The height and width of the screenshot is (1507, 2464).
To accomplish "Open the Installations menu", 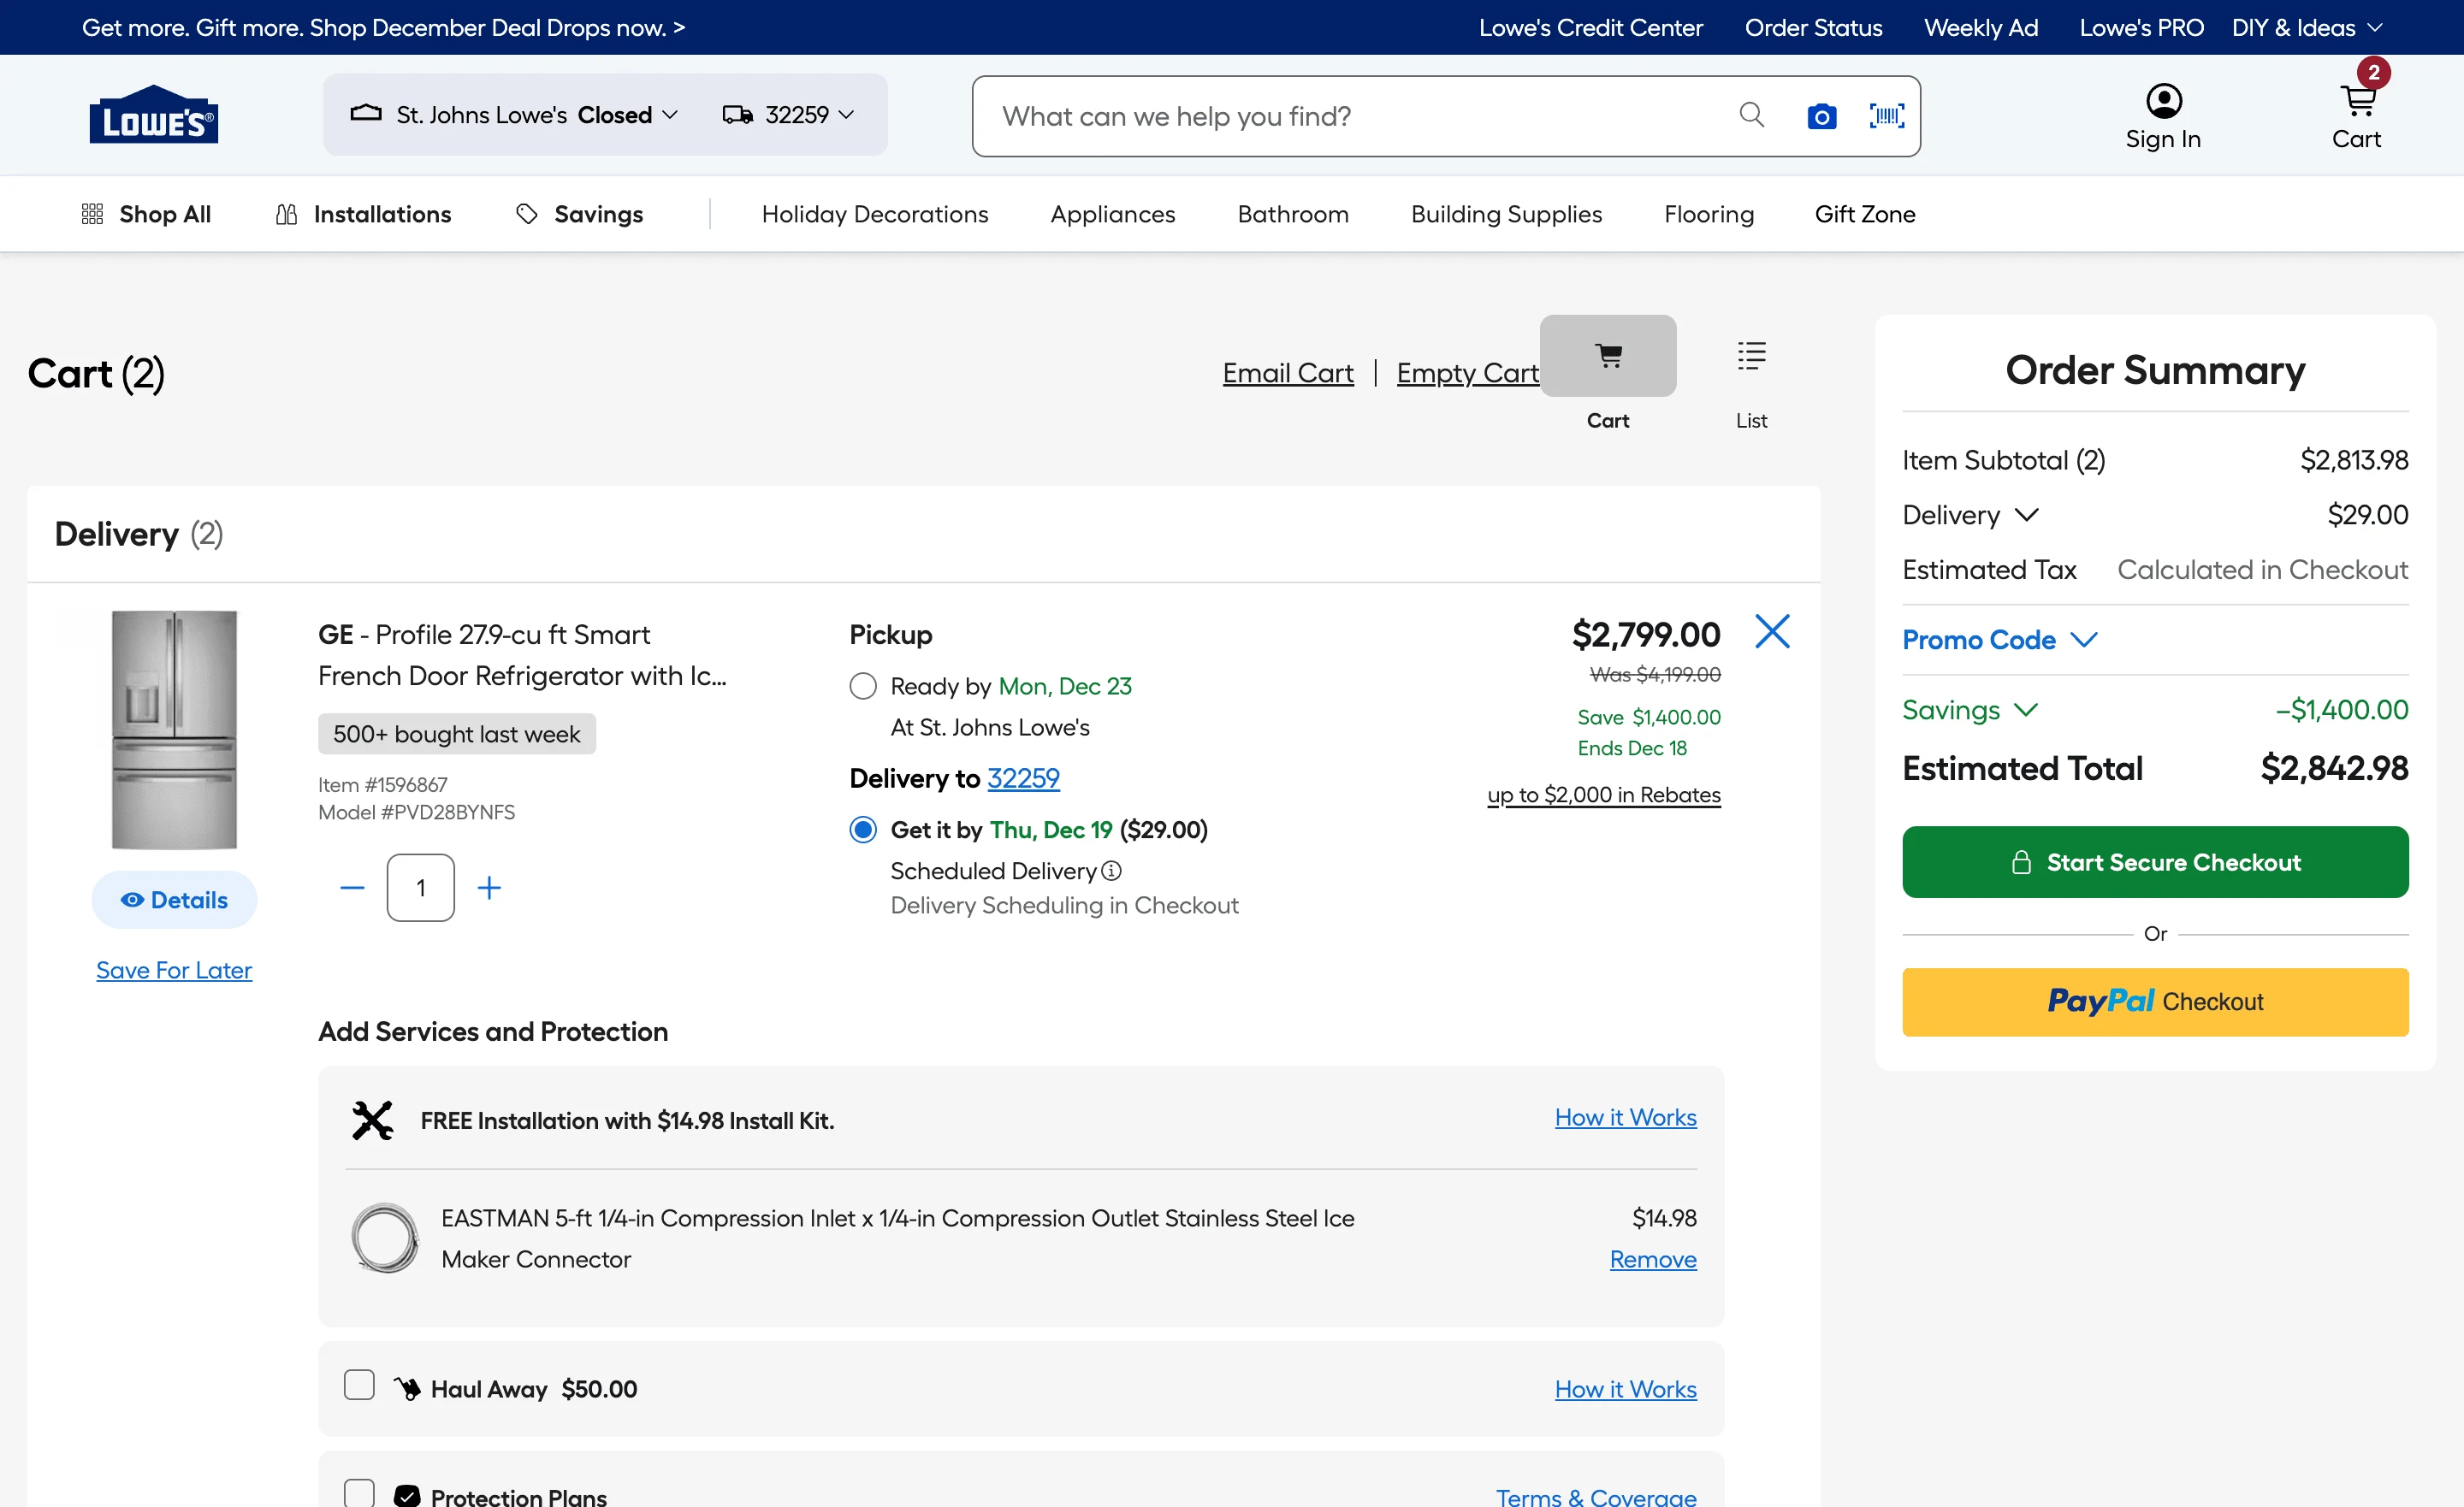I will point(363,214).
